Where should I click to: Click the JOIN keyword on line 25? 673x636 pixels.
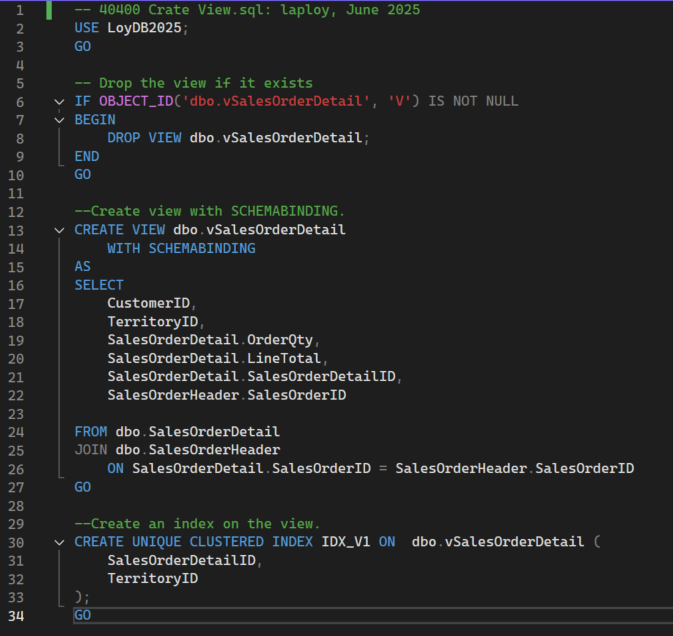tap(91, 450)
